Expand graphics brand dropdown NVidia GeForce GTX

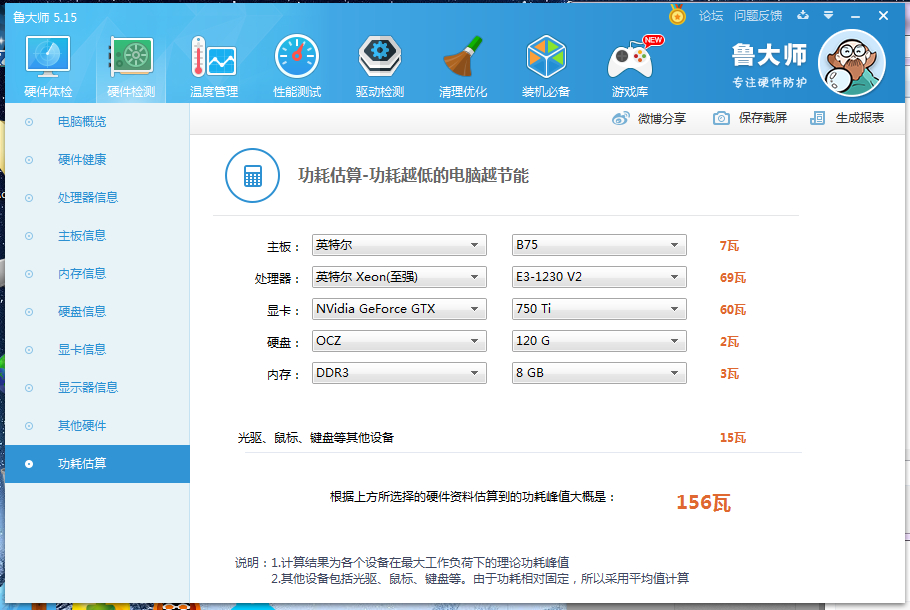pyautogui.click(x=399, y=309)
